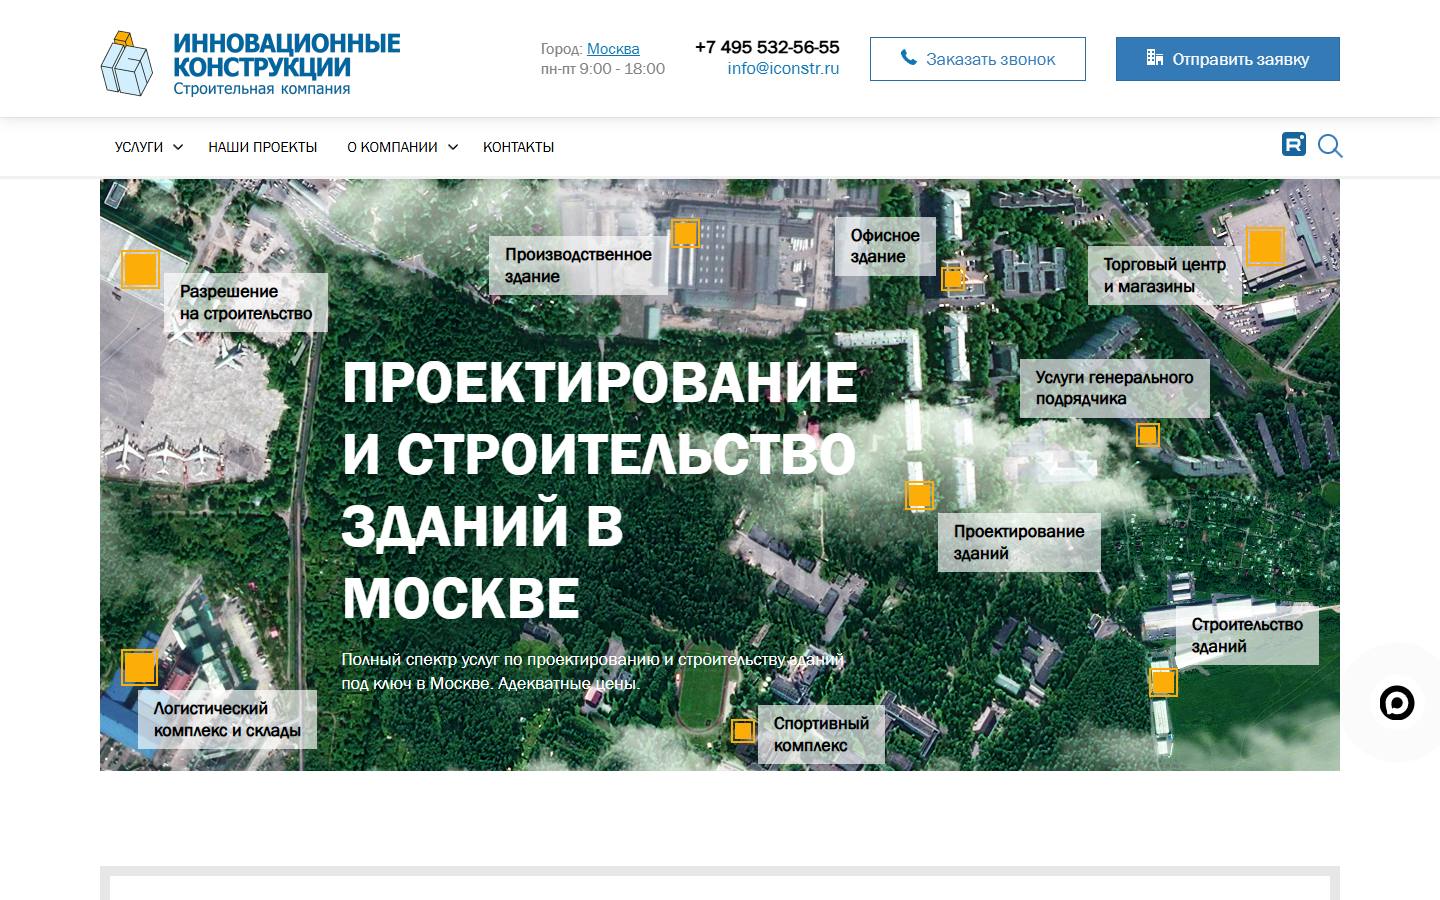Open the Торговый центр и магазины label
Image resolution: width=1440 pixels, height=900 pixels.
1165,275
